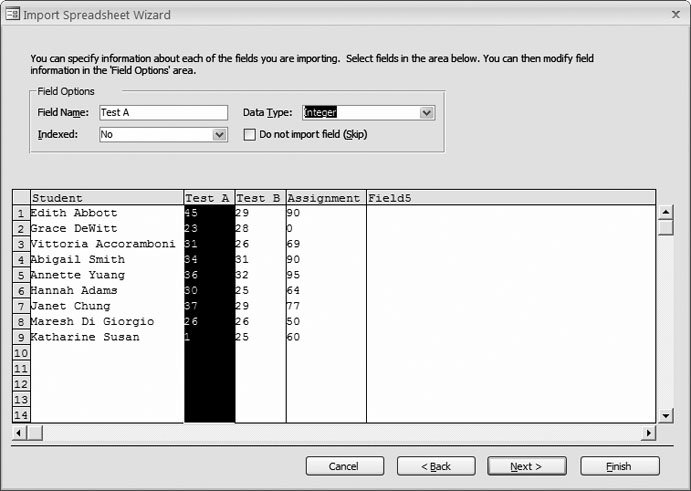This screenshot has width=691, height=491.
Task: Close the Import Spreadsheet Wizard dialog
Action: click(x=672, y=15)
